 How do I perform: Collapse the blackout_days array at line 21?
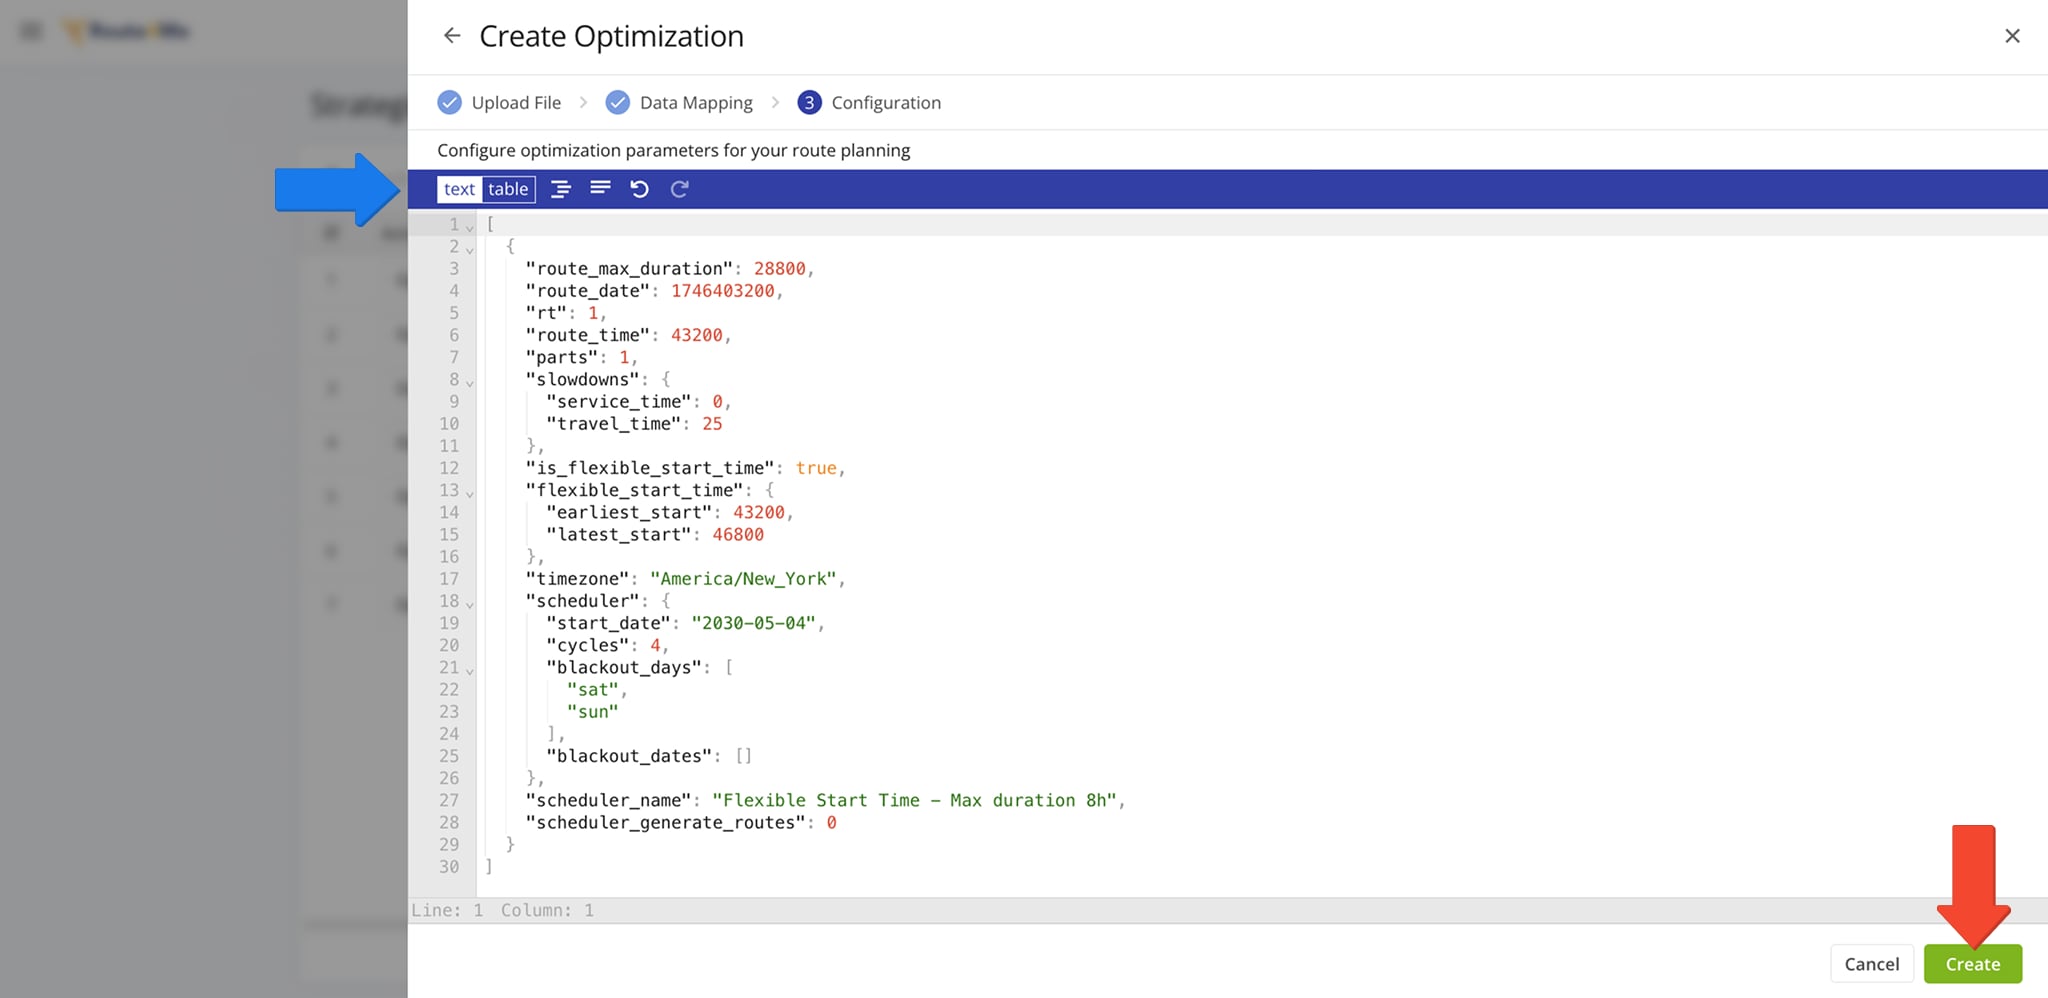(x=469, y=670)
